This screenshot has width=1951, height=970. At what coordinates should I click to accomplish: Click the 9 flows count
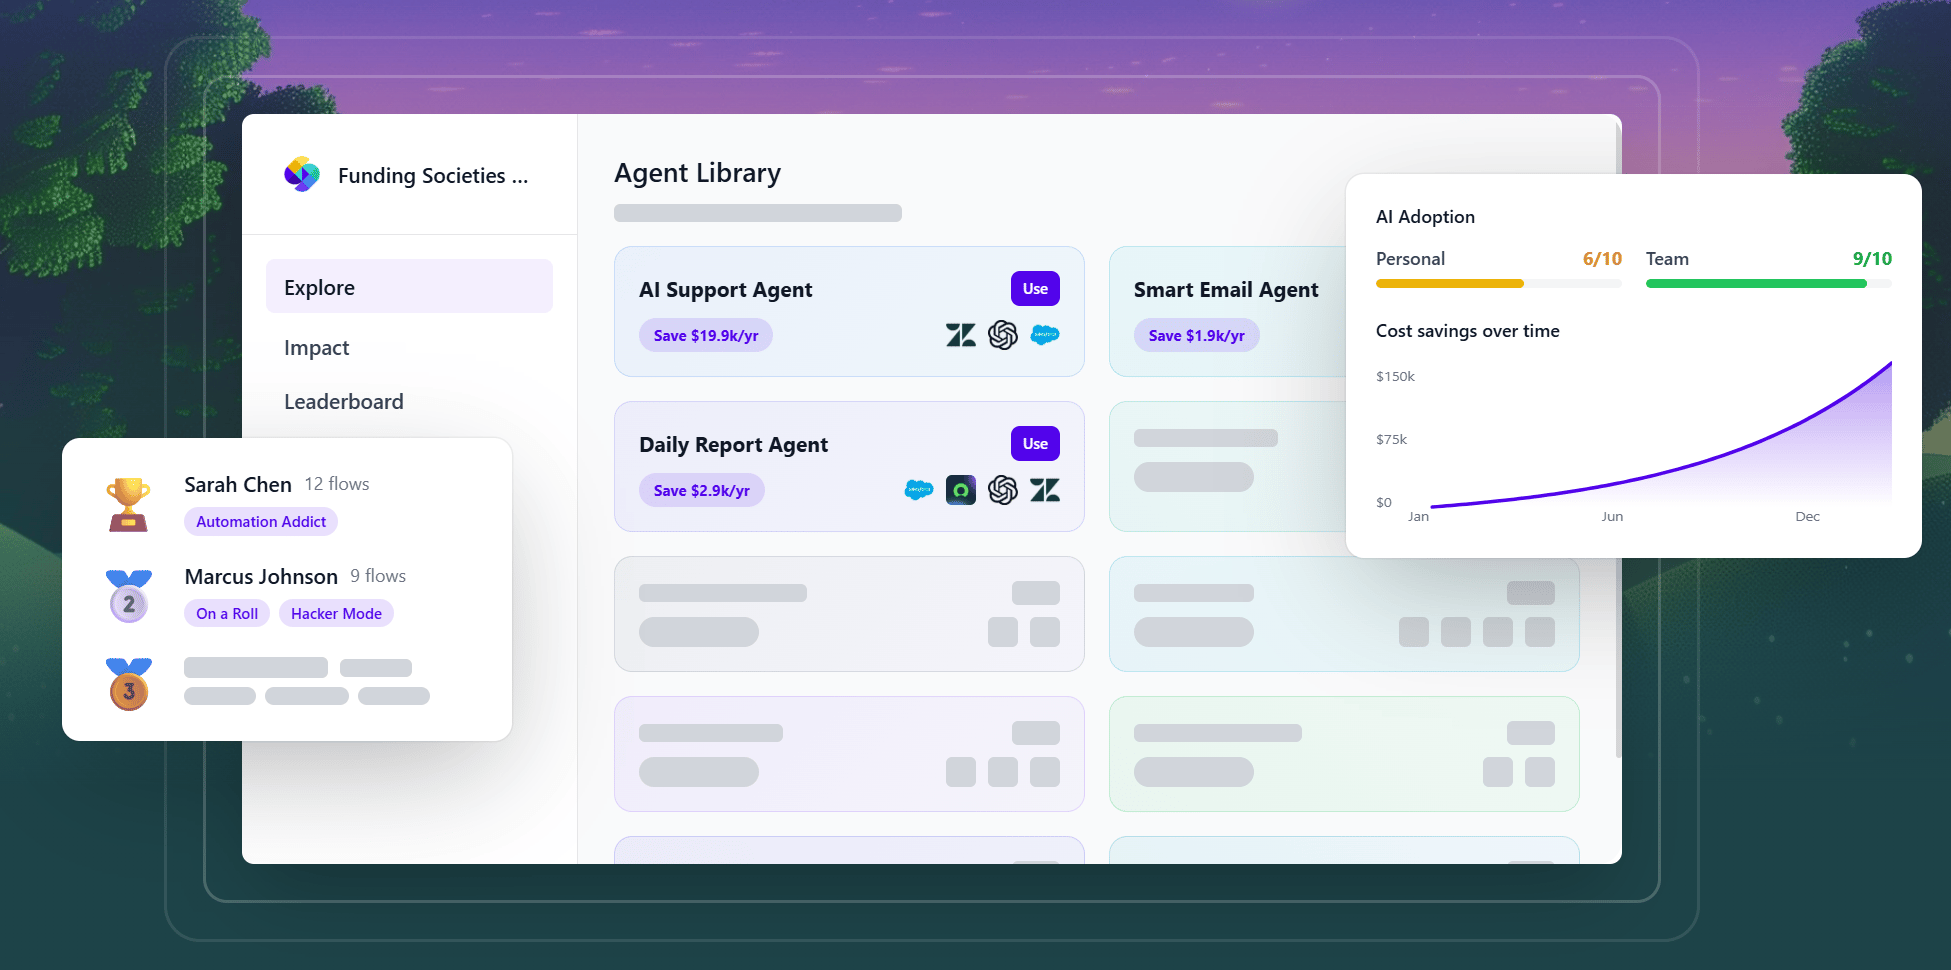click(378, 576)
